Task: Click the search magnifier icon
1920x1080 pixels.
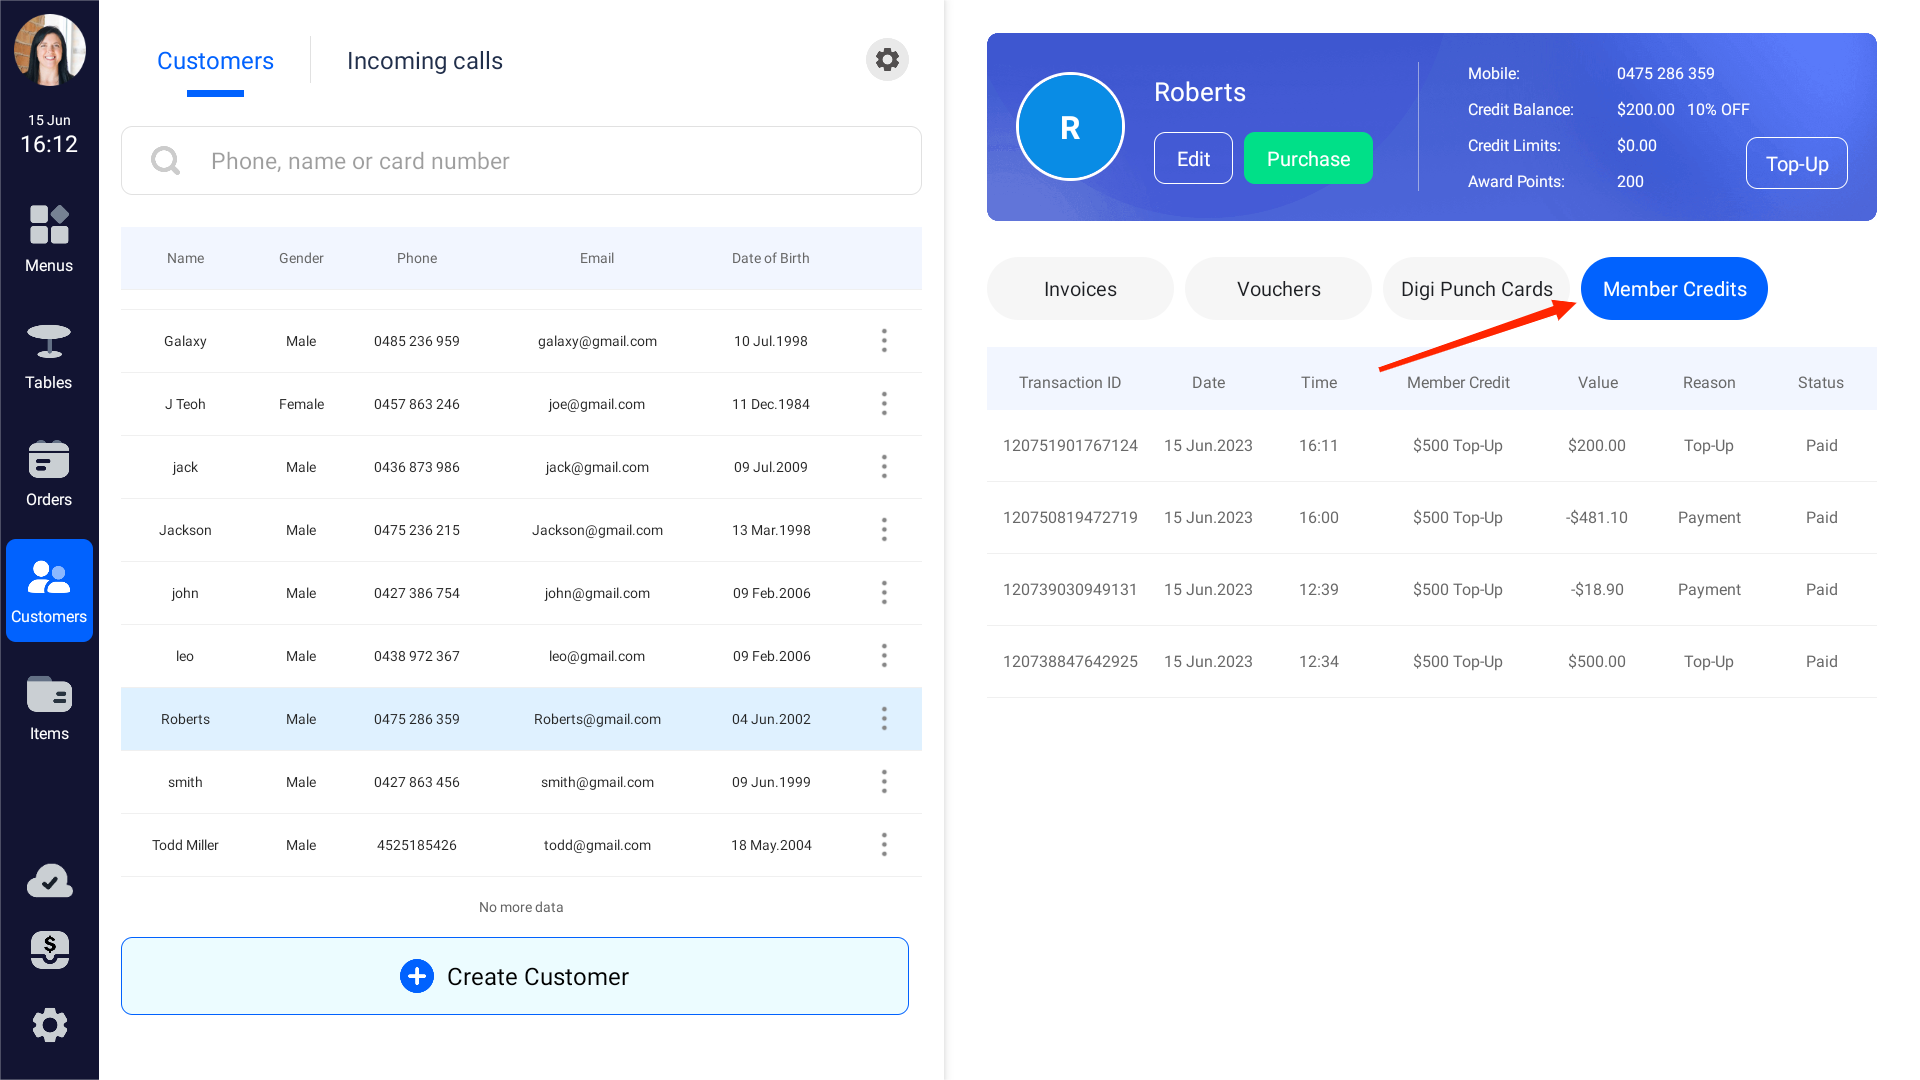Action: pos(166,161)
